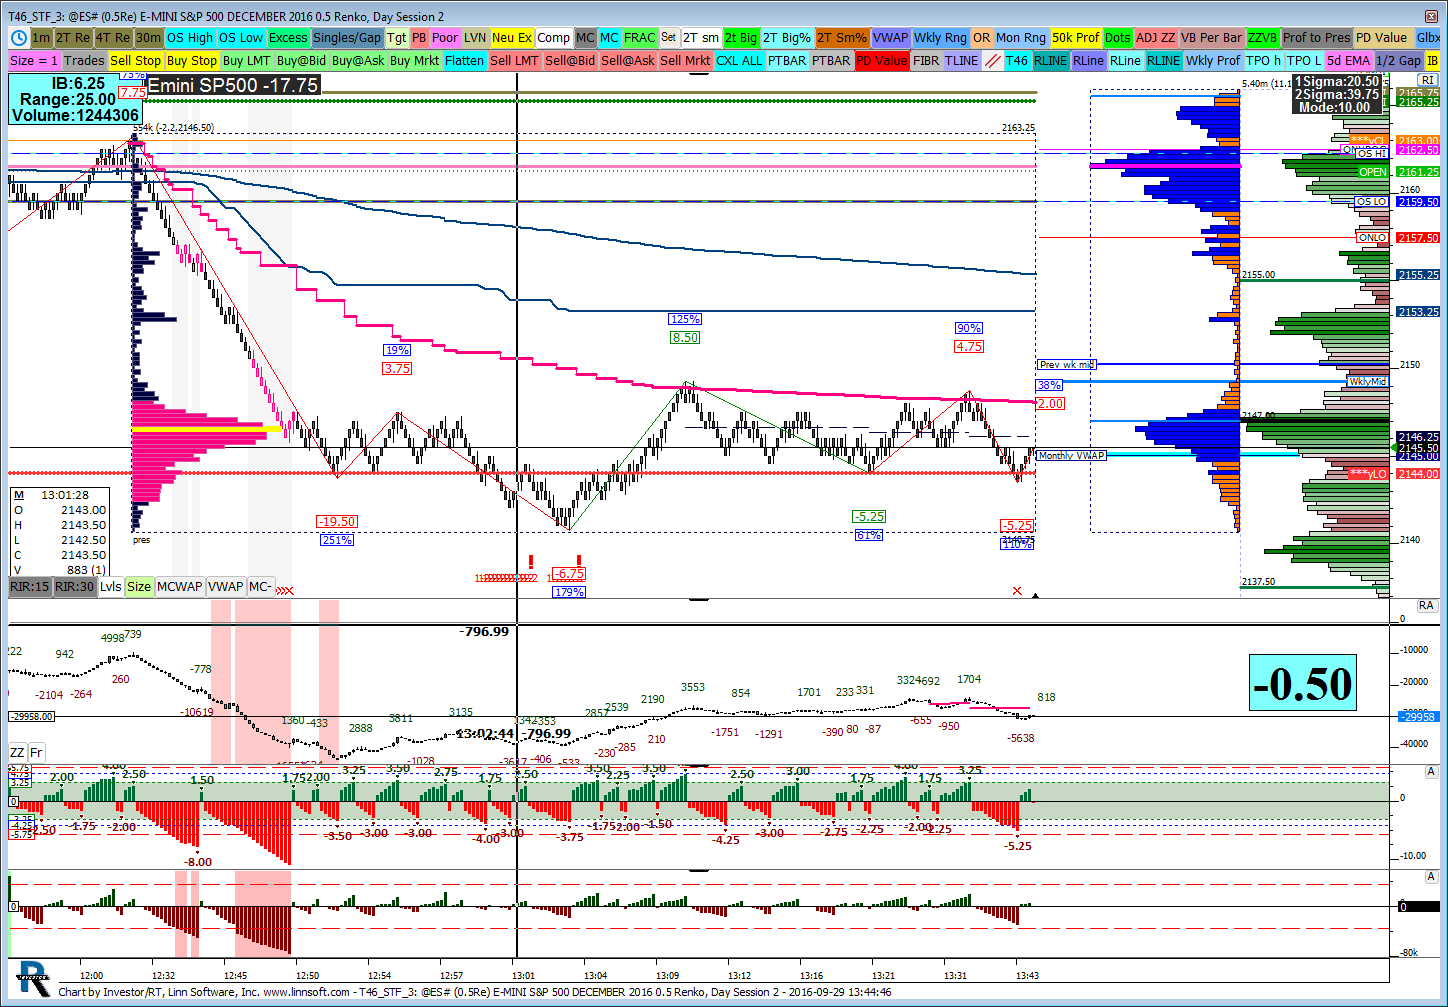The width and height of the screenshot is (1448, 1007).
Task: Toggle the OS High line button
Action: [190, 38]
